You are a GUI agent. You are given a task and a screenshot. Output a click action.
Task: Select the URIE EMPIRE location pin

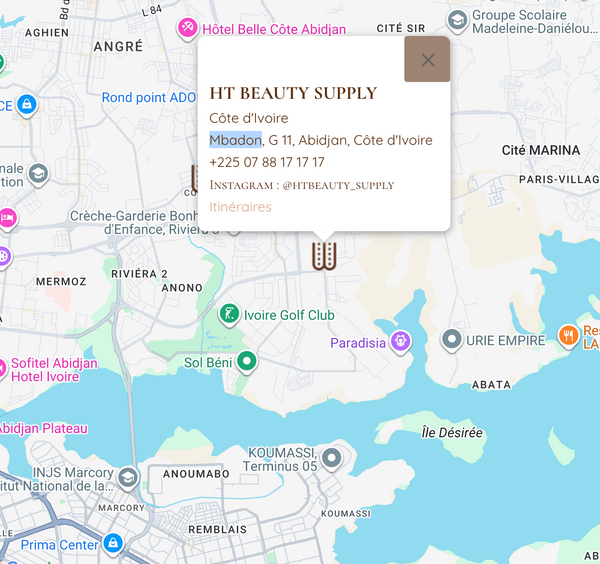(x=452, y=340)
